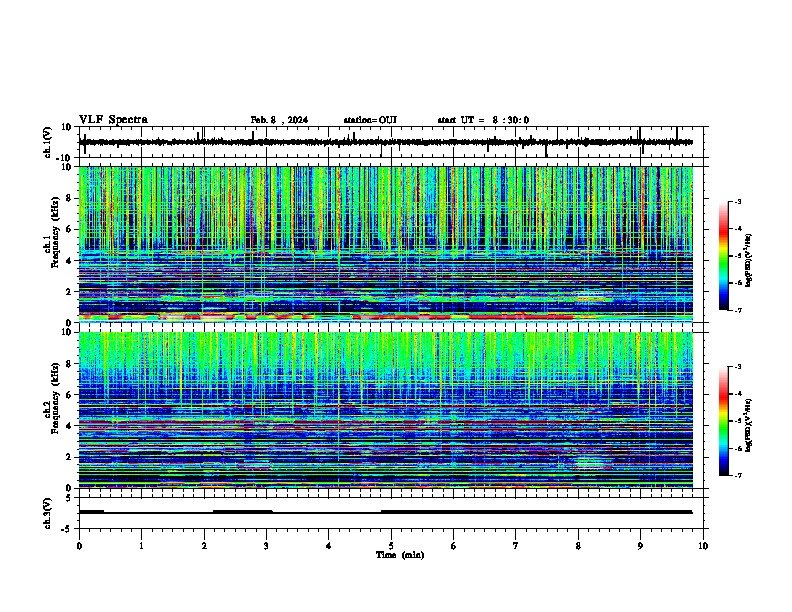Click the "ch.3(V)" axis label
Viewport: 792px width, 612px height.
(x=47, y=513)
